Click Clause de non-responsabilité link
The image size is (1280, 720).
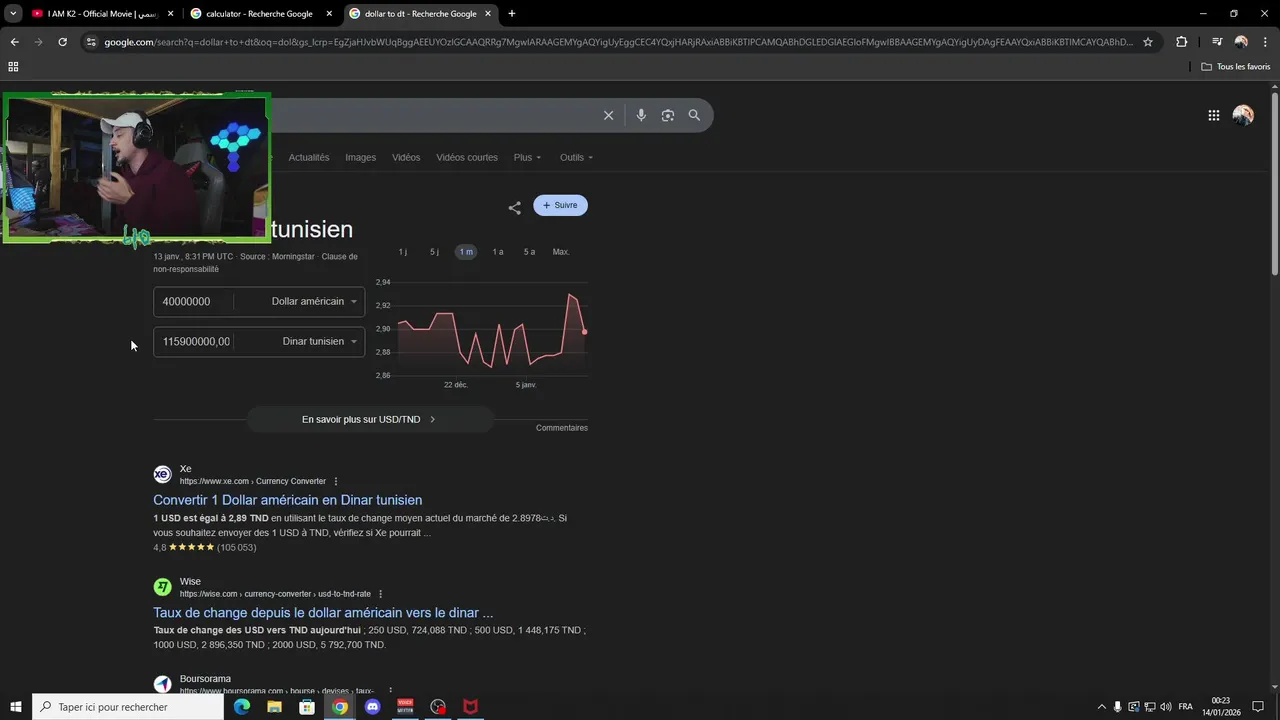[x=255, y=263]
